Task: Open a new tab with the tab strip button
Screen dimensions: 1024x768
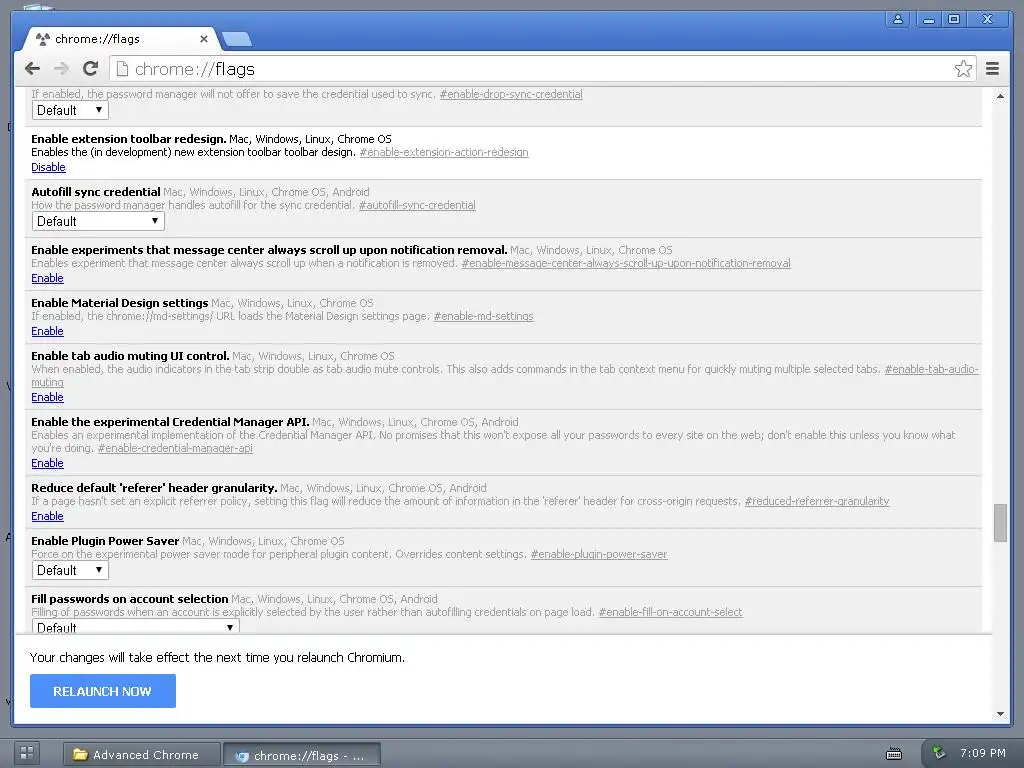Action: [x=236, y=39]
